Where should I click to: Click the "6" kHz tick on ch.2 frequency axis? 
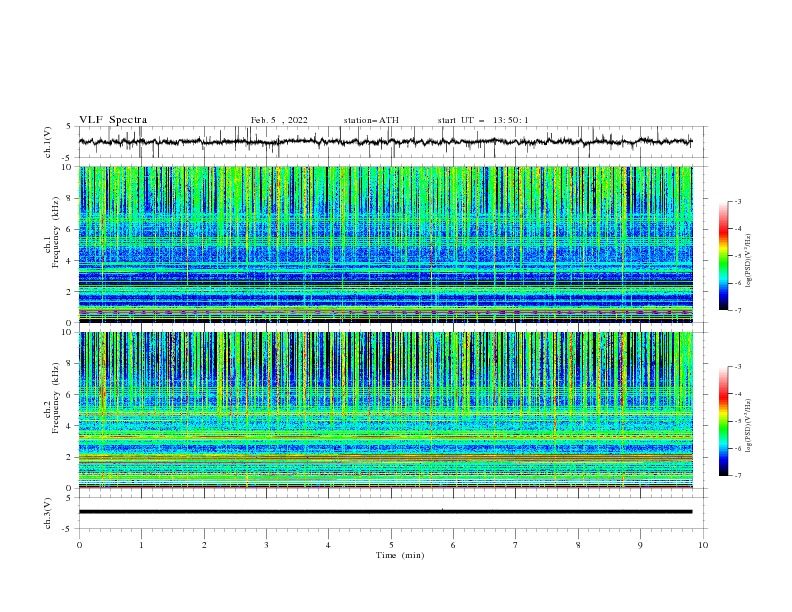[71, 395]
